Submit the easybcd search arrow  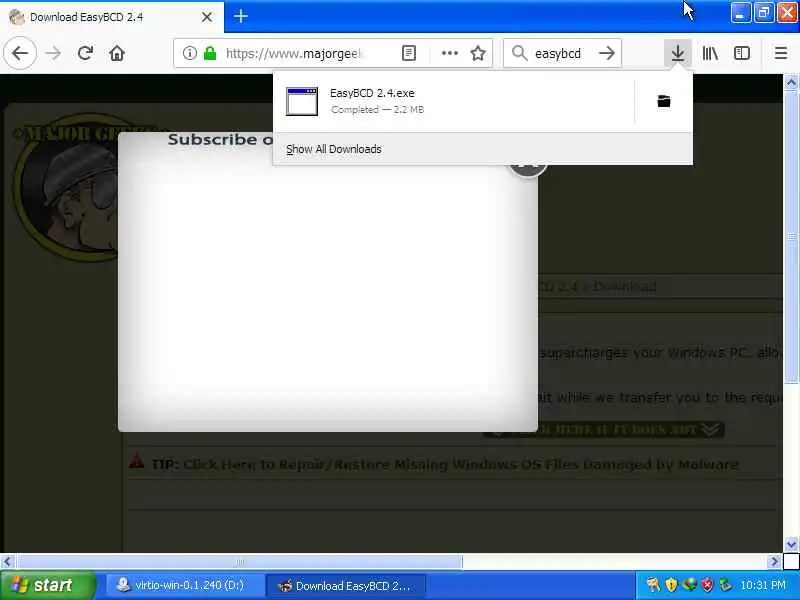click(x=607, y=53)
